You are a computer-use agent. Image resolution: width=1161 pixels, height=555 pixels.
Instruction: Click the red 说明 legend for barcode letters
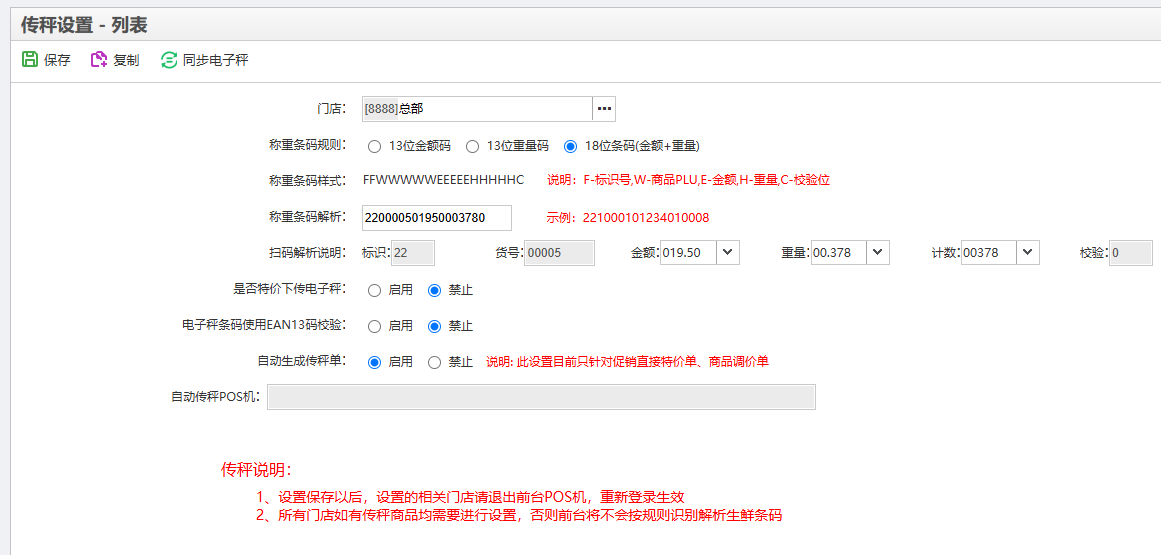688,180
